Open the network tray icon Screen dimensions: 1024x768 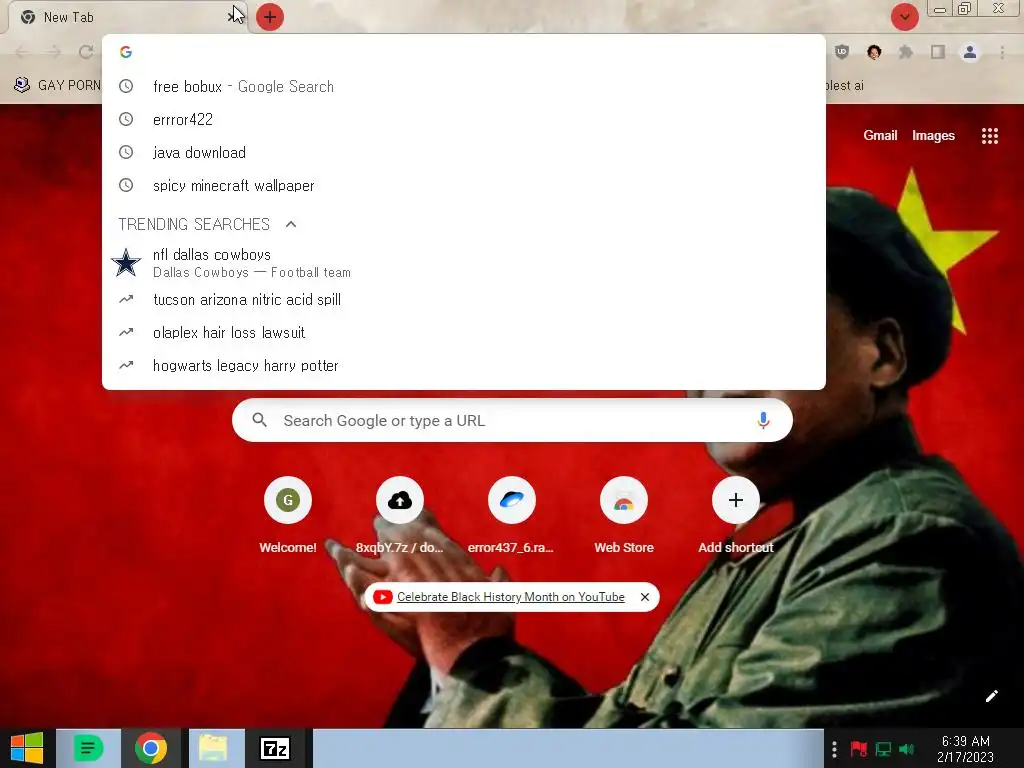[x=883, y=748]
